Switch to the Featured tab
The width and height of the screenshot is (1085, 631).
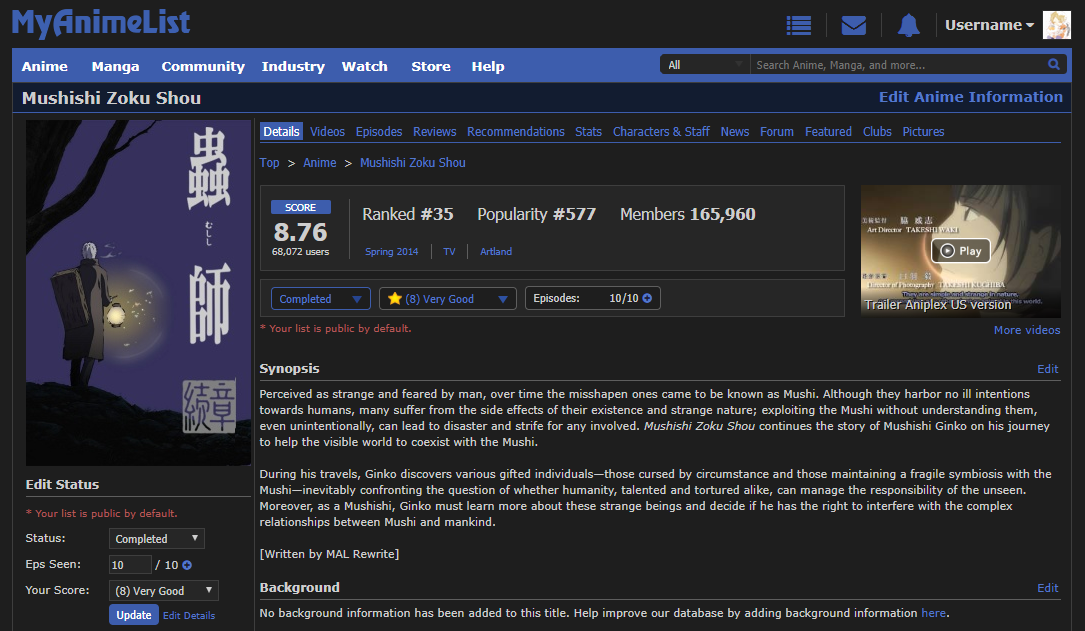(828, 131)
